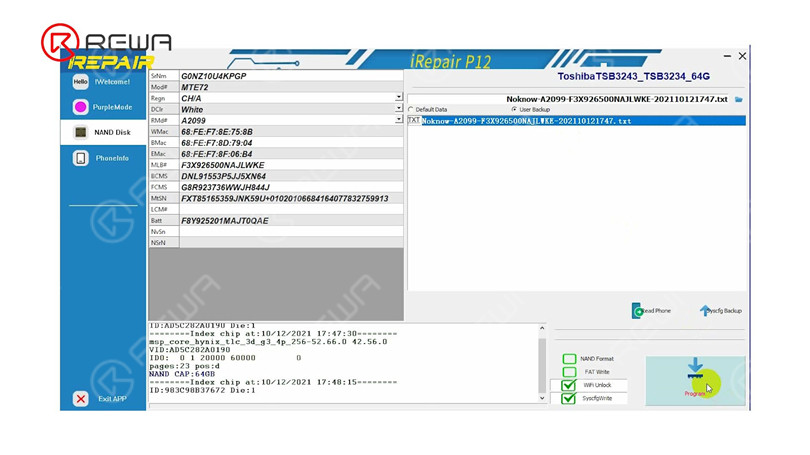Close the iRepair P12 window

[x=742, y=56]
